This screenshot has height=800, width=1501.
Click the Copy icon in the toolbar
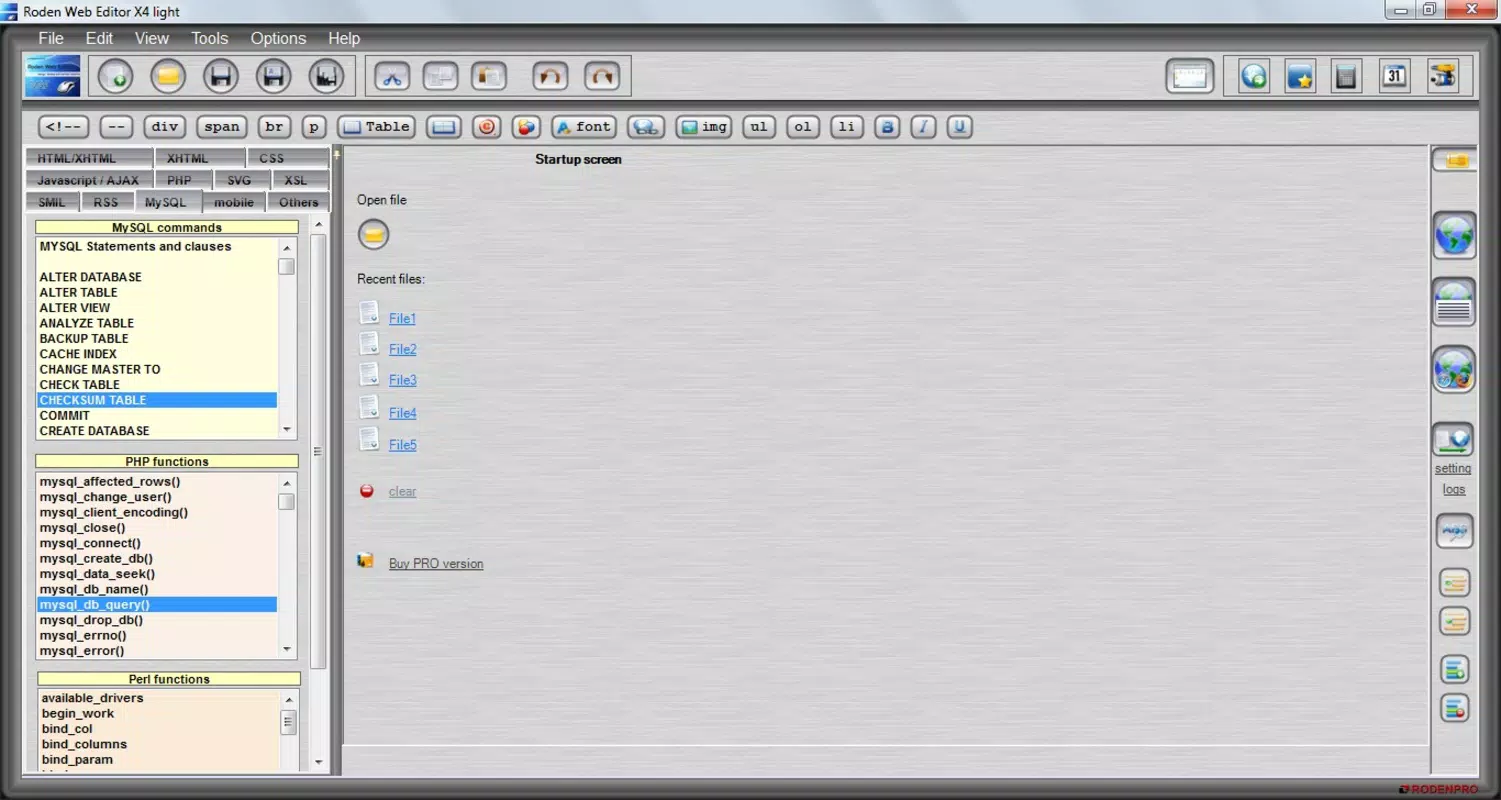pos(440,76)
